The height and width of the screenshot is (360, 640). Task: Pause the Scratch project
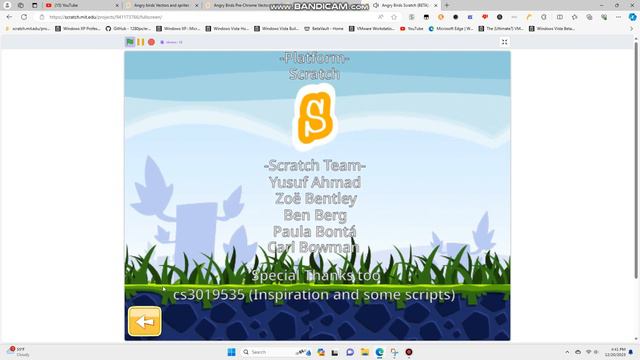pos(140,42)
